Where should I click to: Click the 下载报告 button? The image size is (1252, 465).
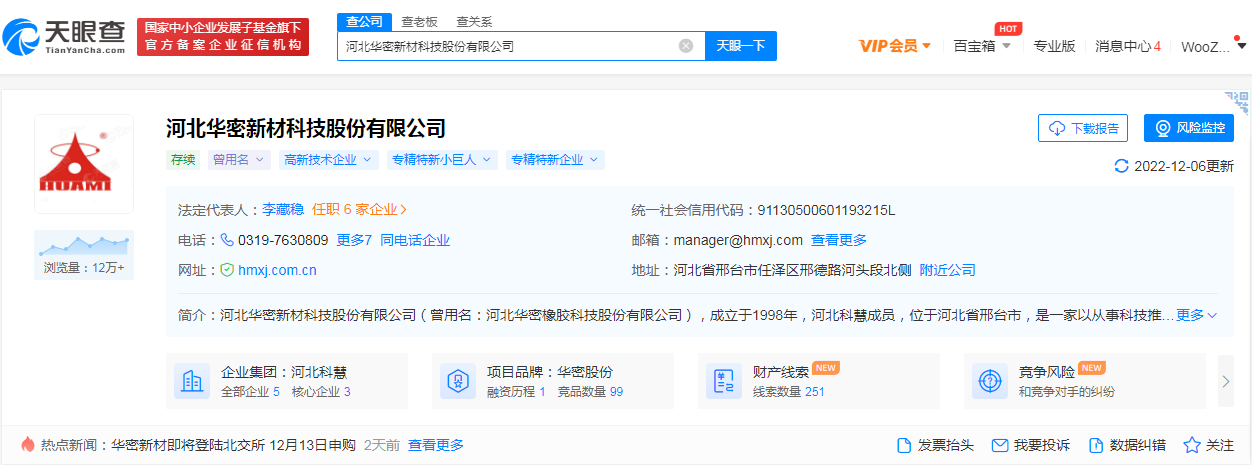tap(1083, 128)
